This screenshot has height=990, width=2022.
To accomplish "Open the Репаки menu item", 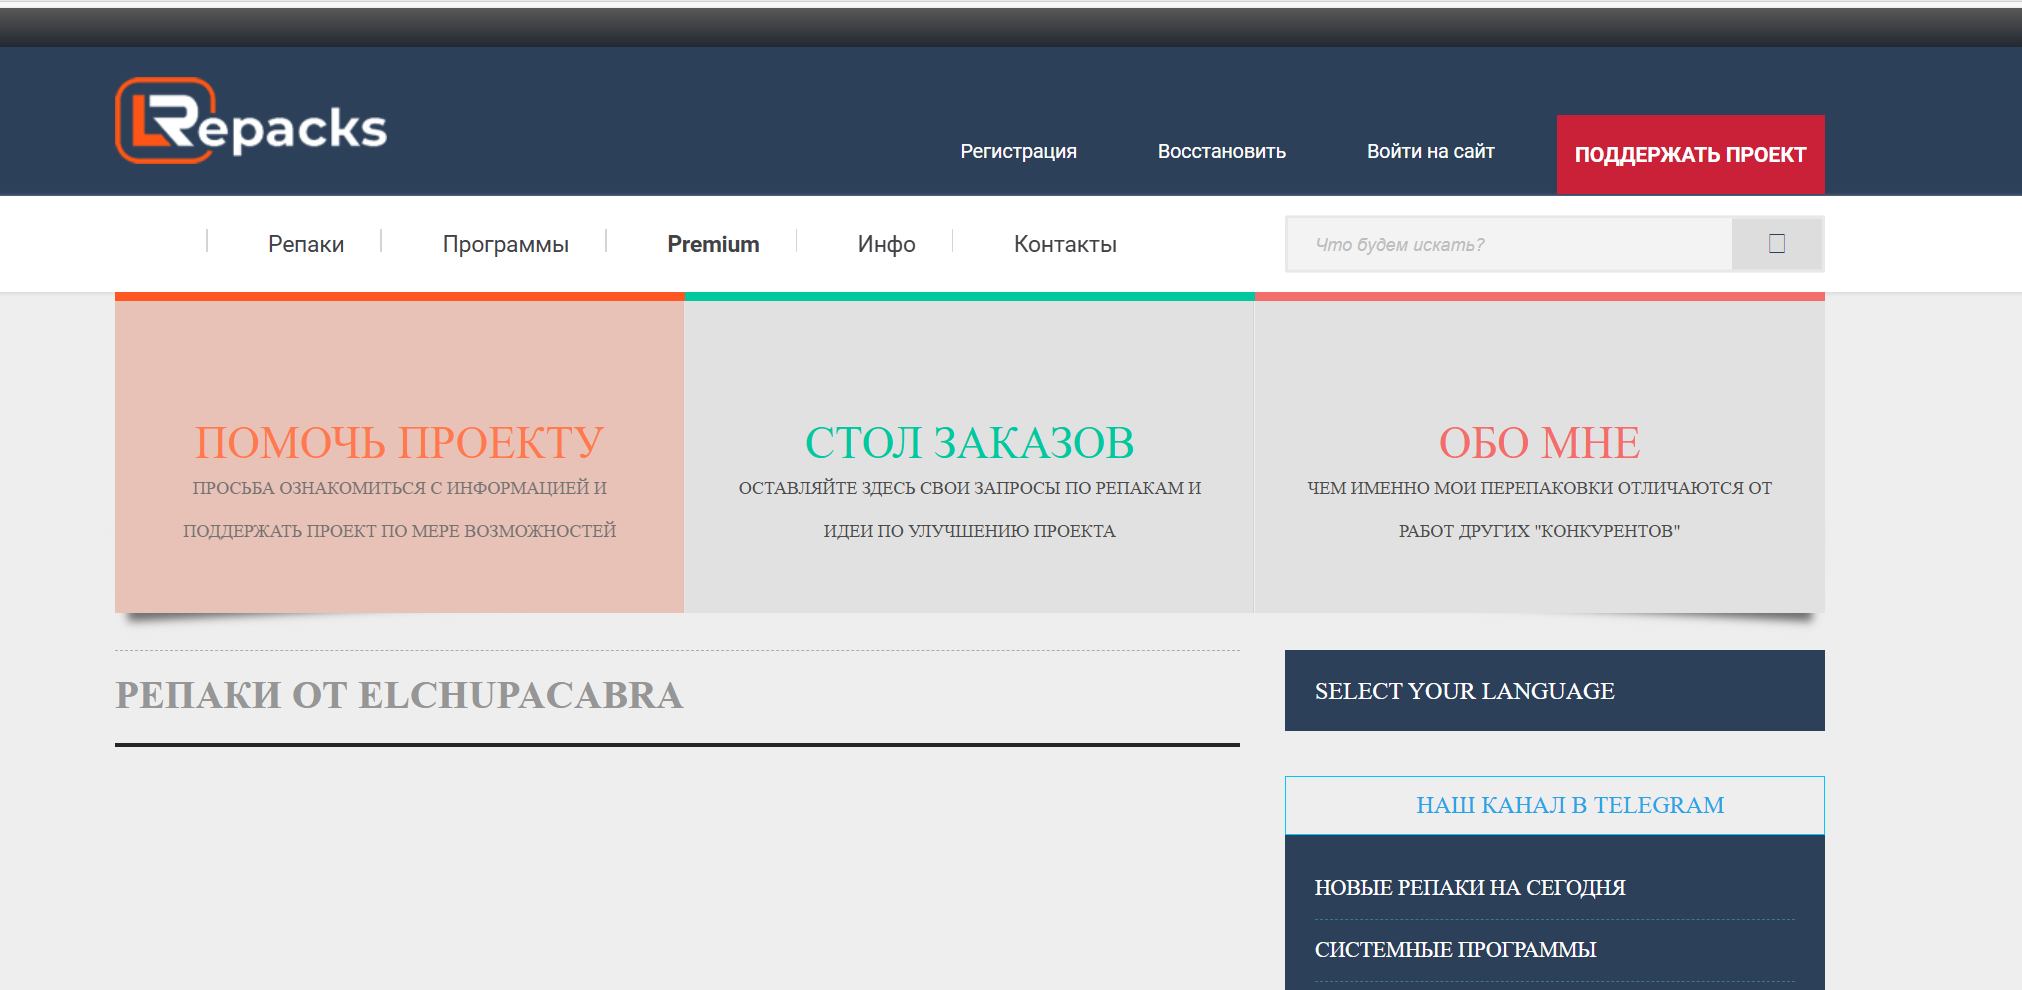I will [306, 245].
